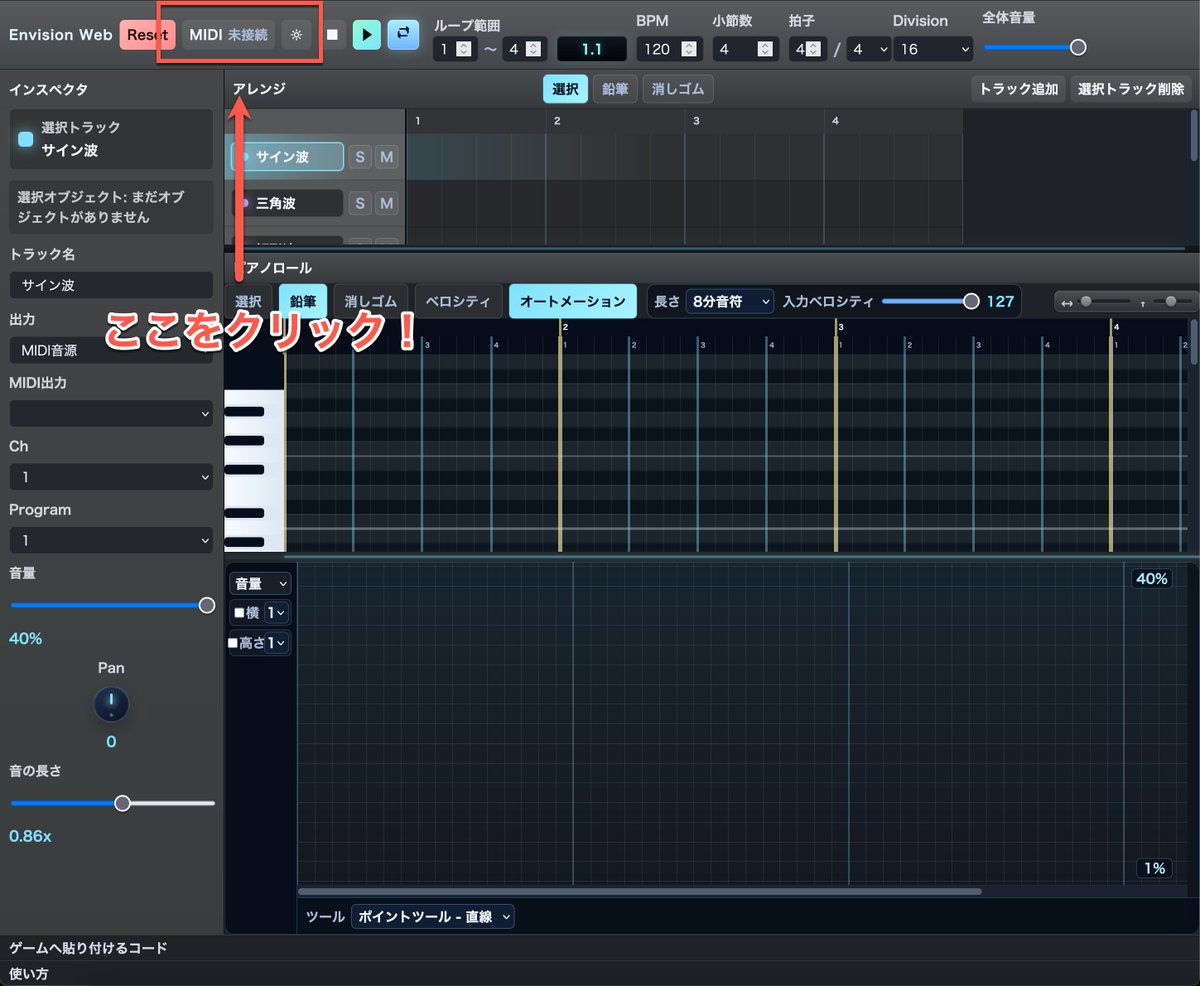Open the Ch channel dropdown

tap(111, 477)
